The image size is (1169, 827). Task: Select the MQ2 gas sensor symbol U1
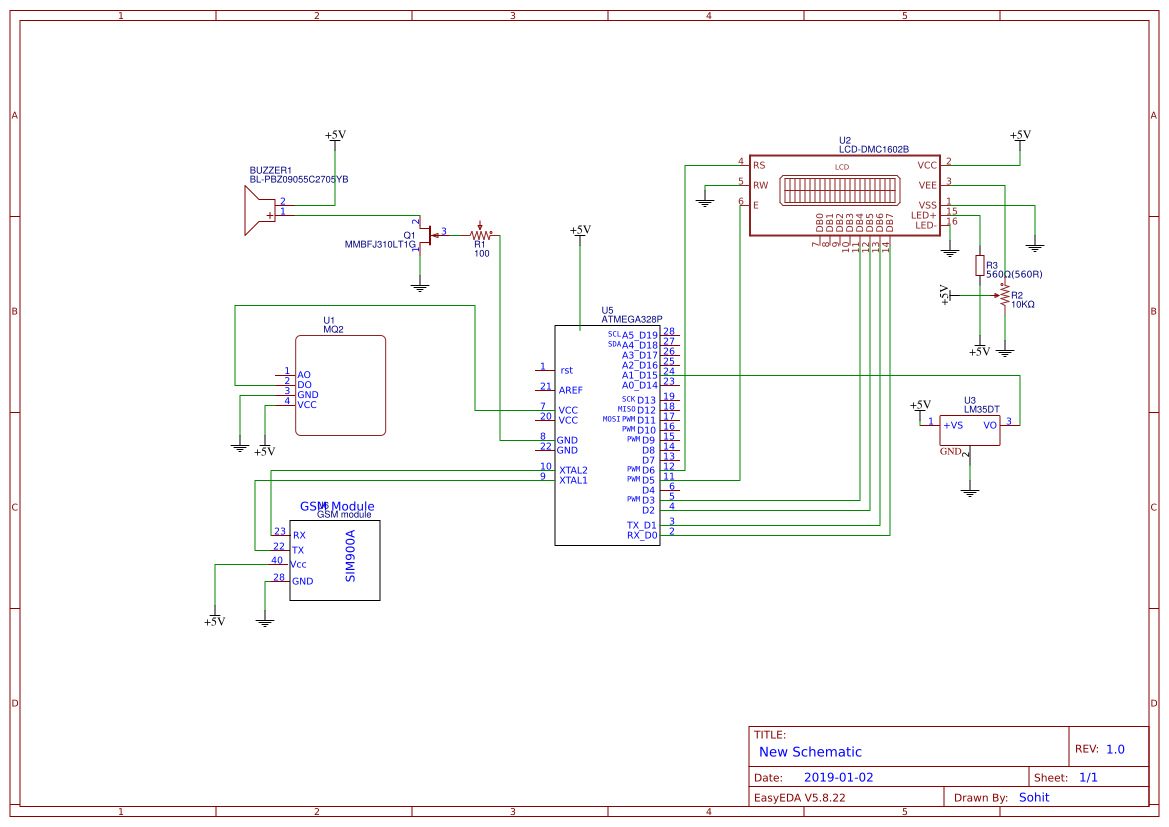(x=340, y=385)
